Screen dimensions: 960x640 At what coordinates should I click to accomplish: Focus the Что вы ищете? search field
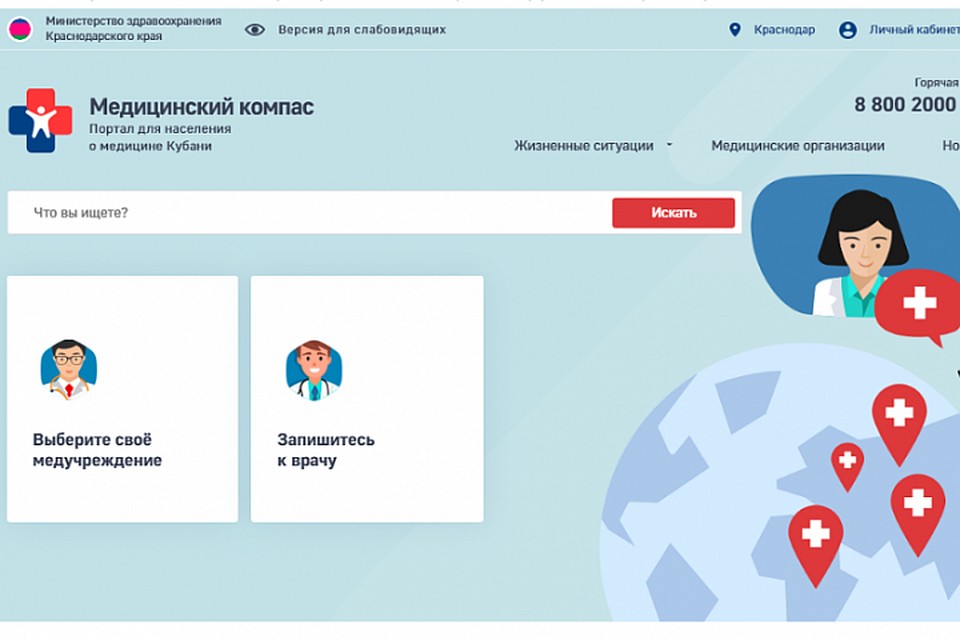pos(310,213)
